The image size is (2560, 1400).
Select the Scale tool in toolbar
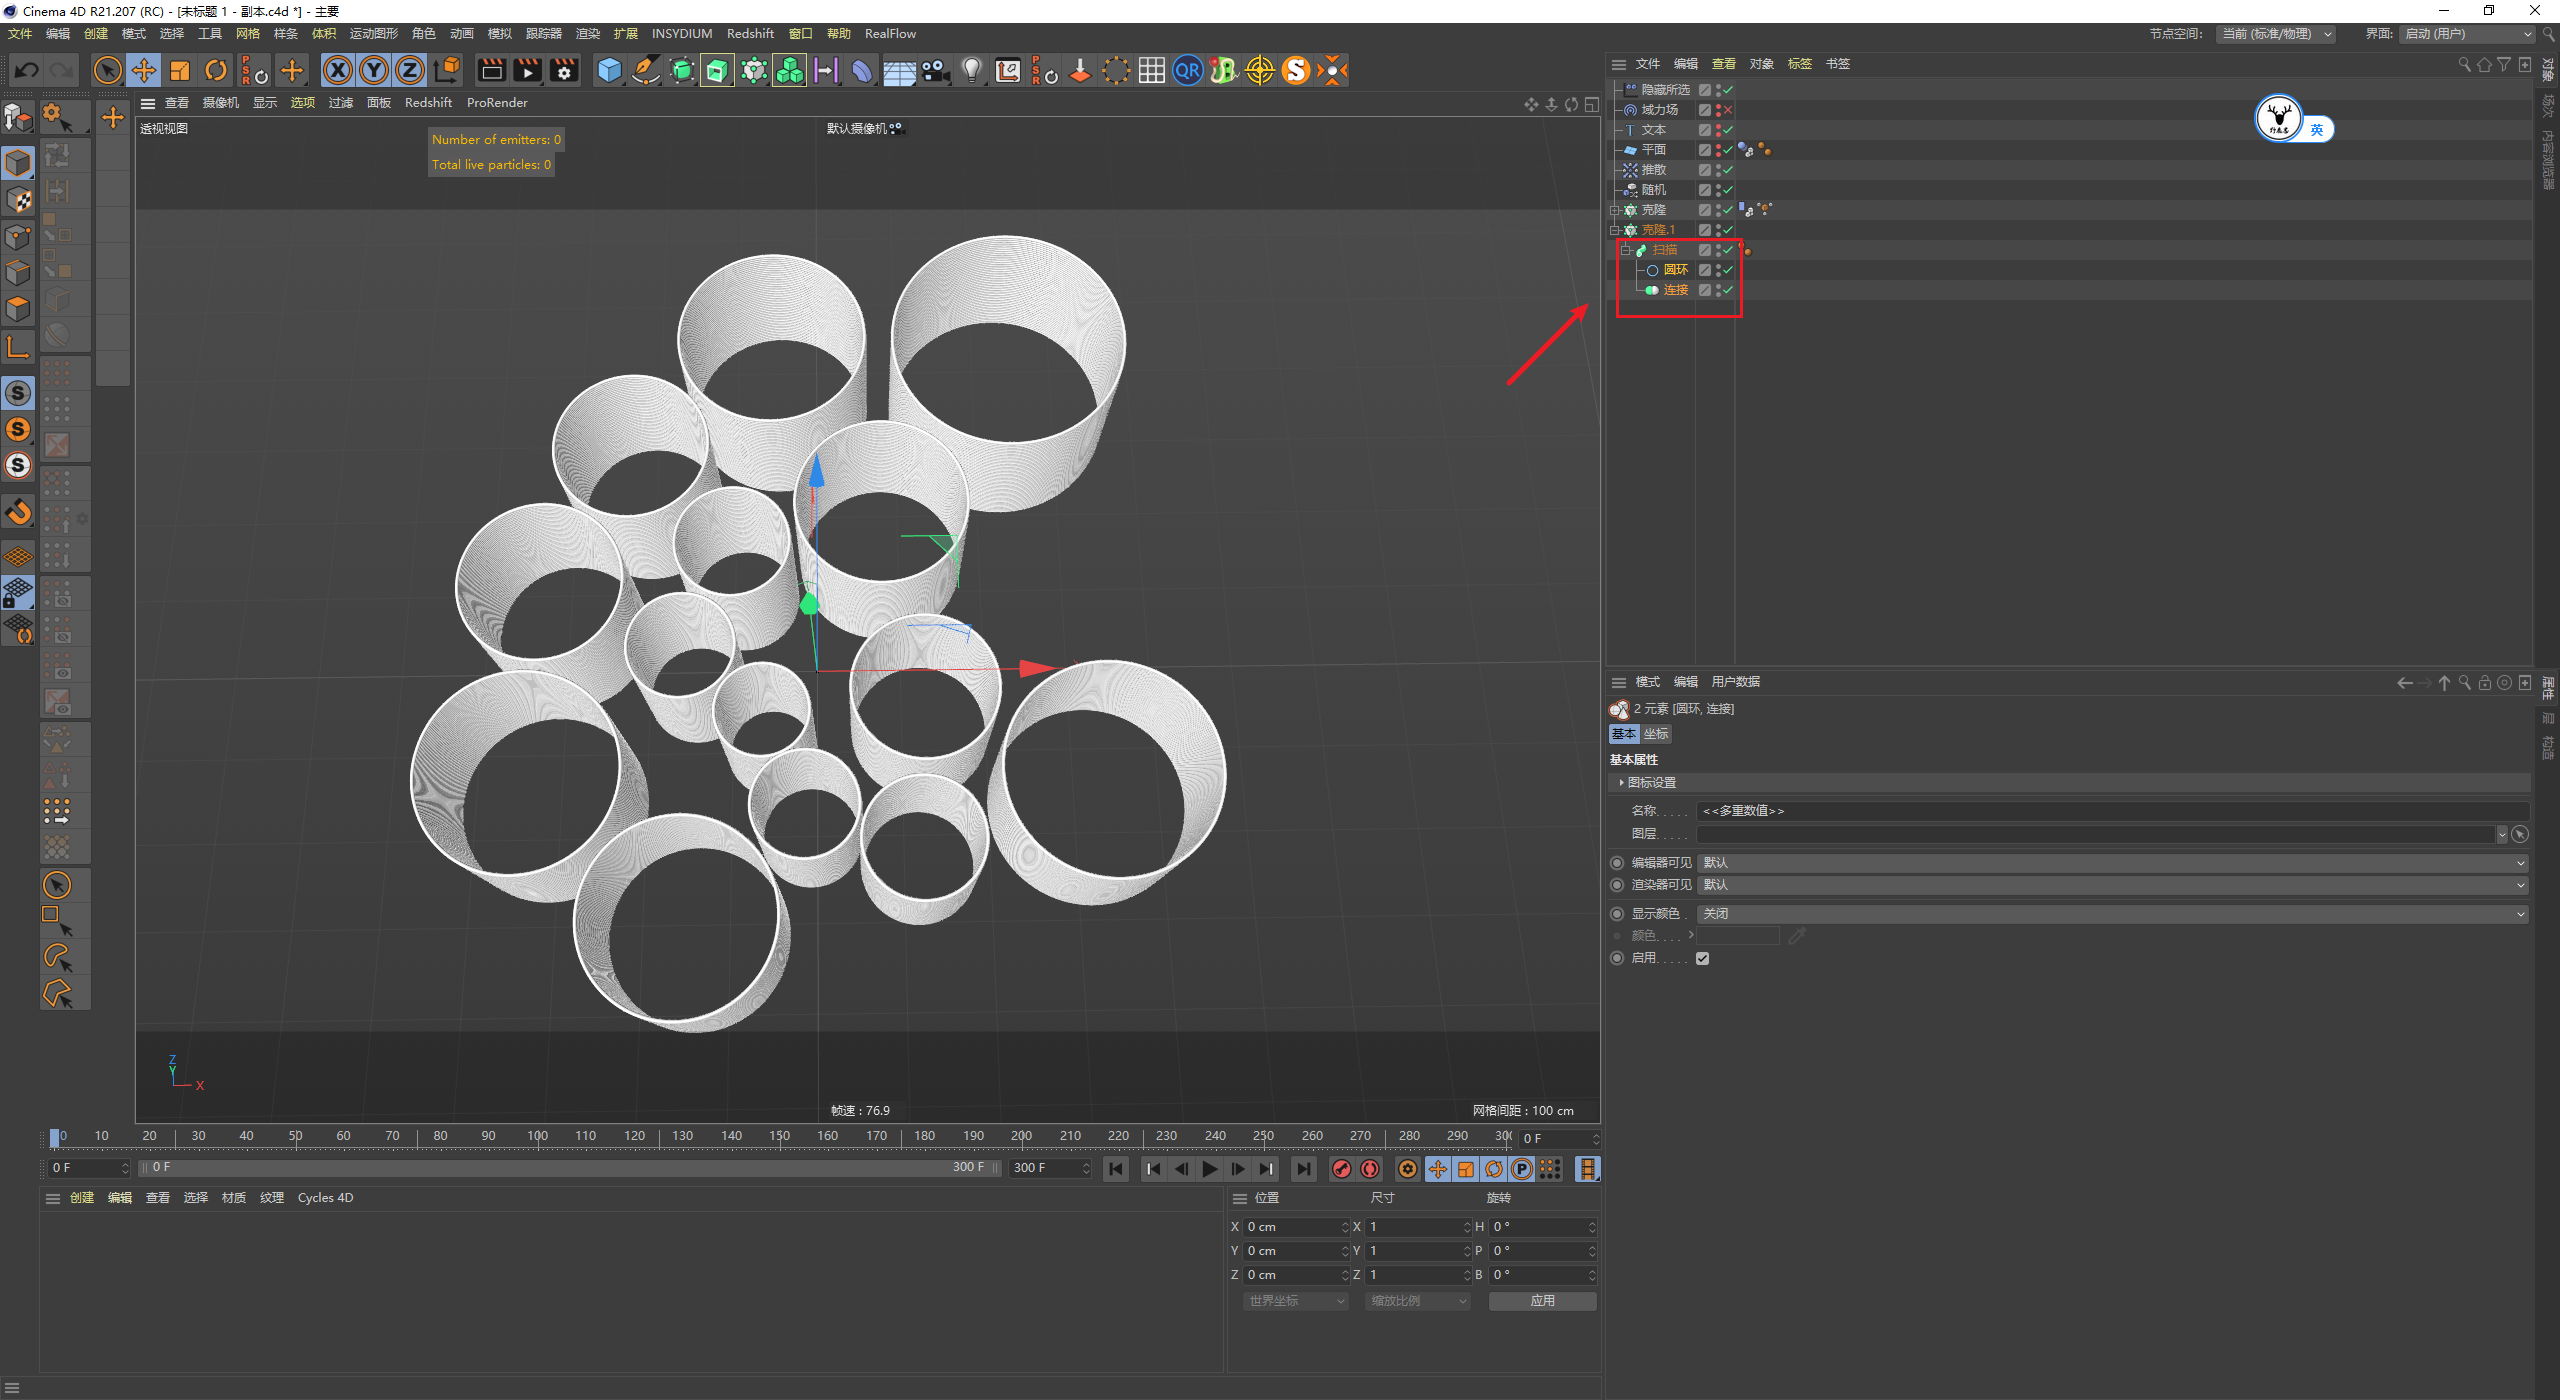point(180,70)
